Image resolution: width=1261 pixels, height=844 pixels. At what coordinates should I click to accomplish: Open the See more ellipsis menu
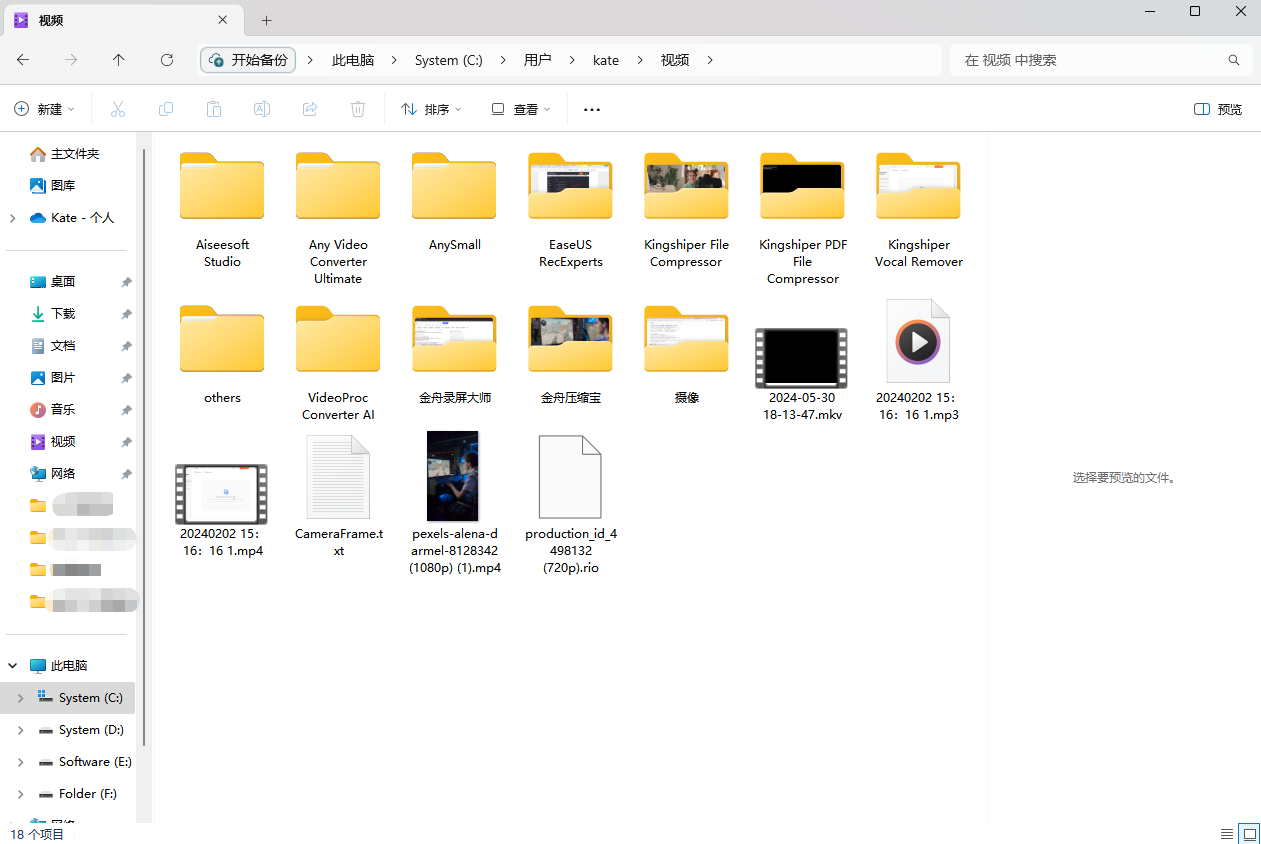pyautogui.click(x=592, y=109)
